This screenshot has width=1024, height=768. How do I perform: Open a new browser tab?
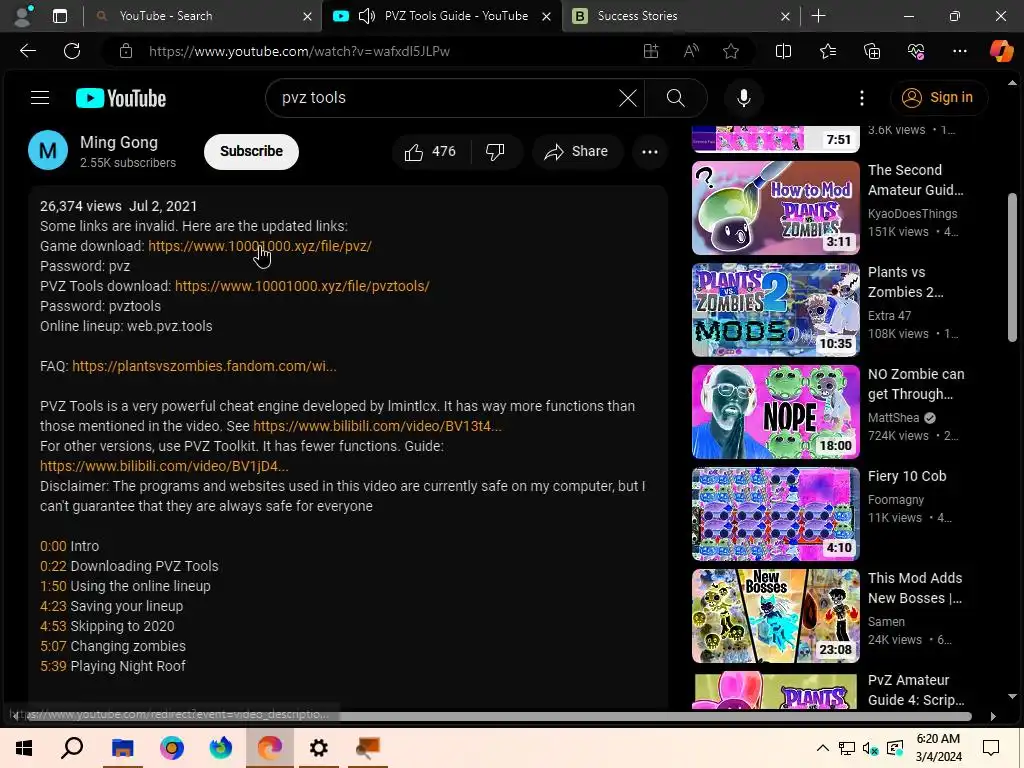point(818,16)
